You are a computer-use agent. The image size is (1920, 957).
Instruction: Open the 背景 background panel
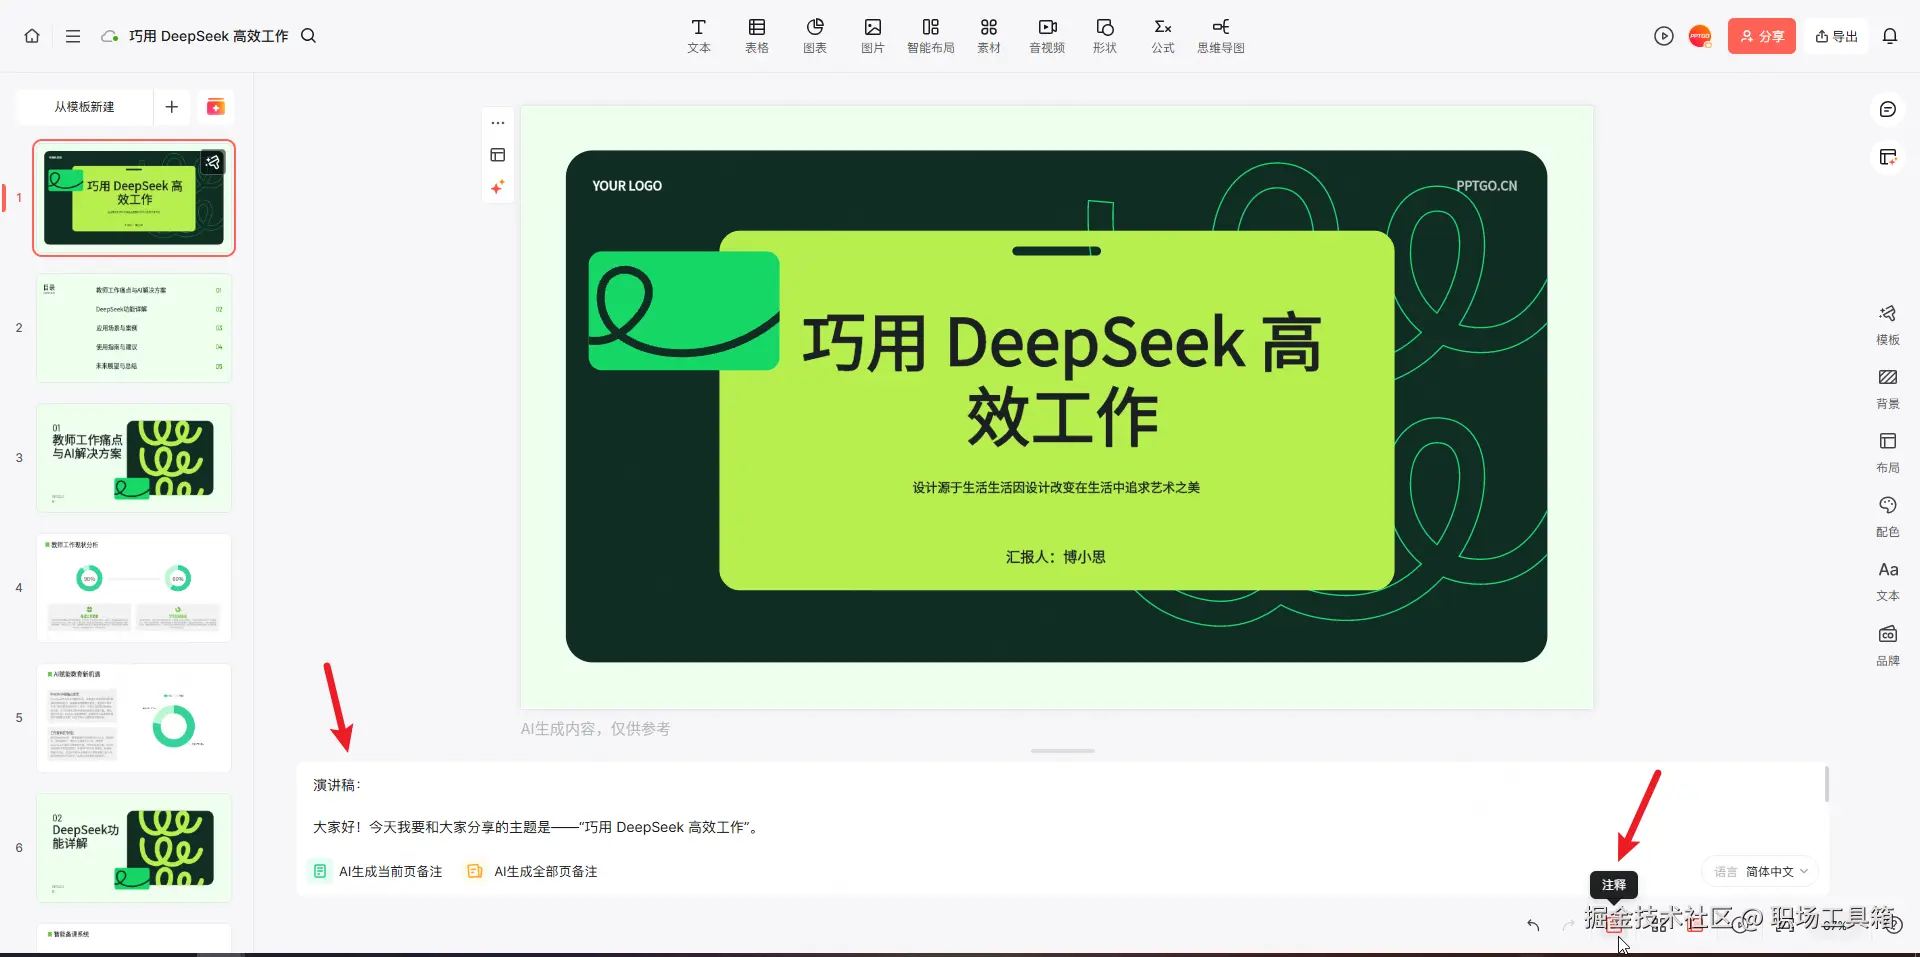pos(1888,389)
